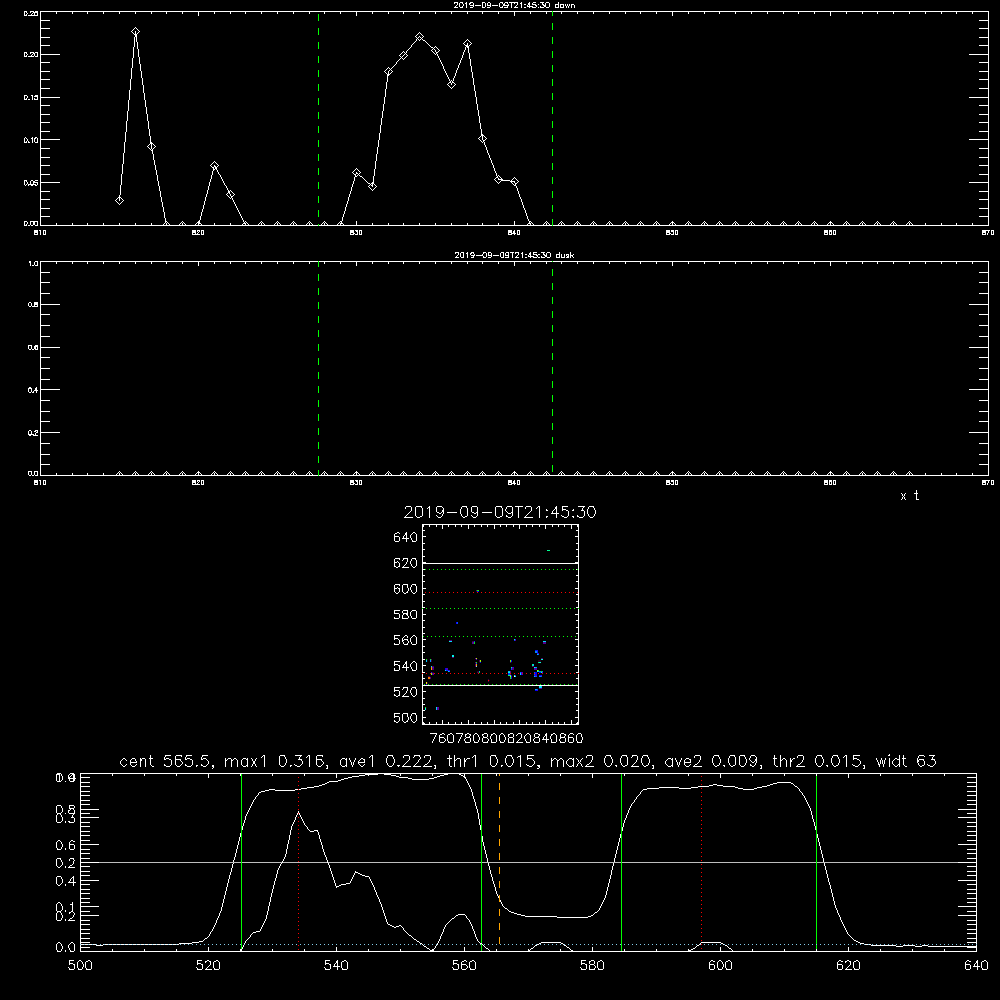Click the top diamond of dawn plot's broad peak
The width and height of the screenshot is (1000, 1000).
tap(419, 37)
